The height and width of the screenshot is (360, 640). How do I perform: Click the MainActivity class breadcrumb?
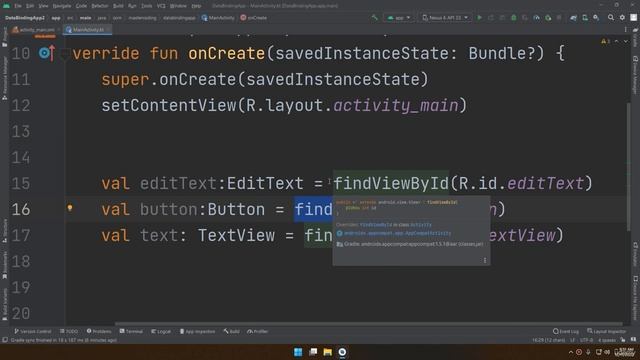pos(218,18)
